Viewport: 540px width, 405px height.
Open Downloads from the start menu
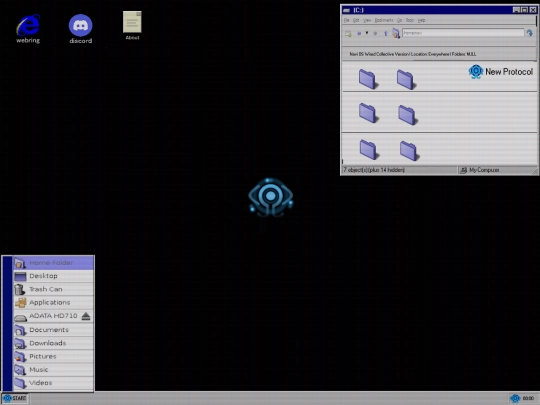(x=53, y=343)
